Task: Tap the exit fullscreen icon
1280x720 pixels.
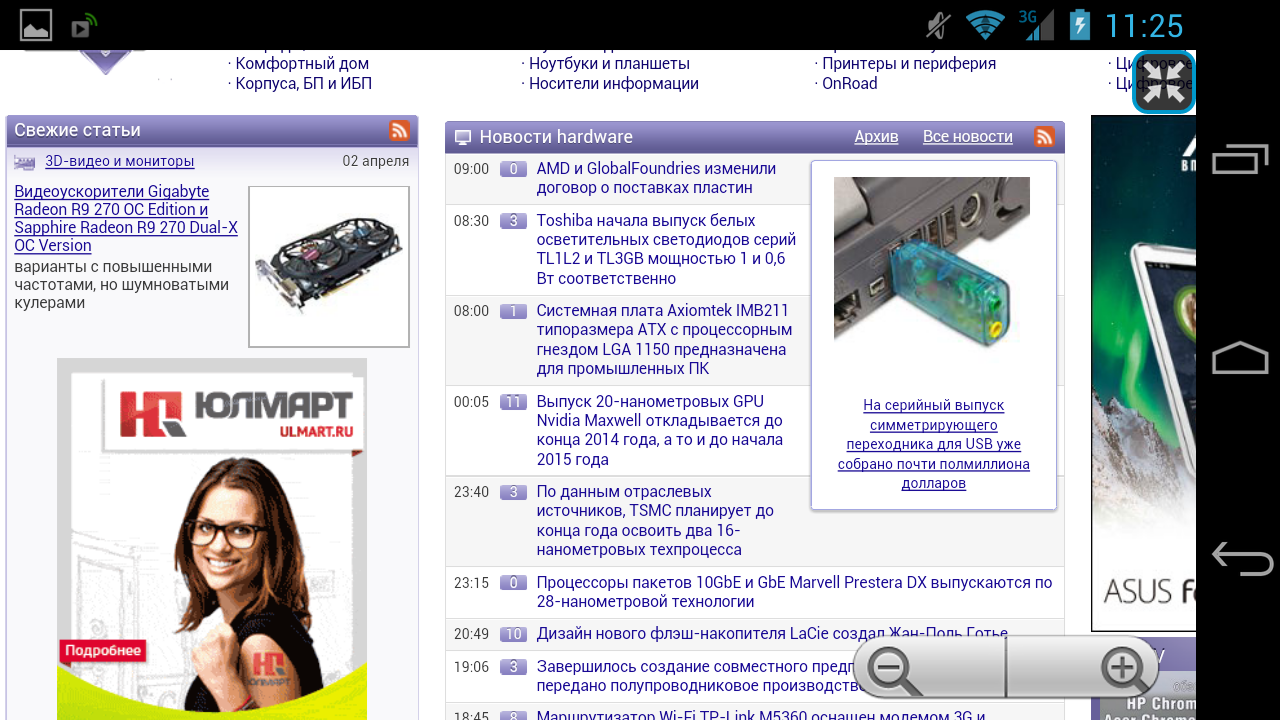Action: [1164, 82]
